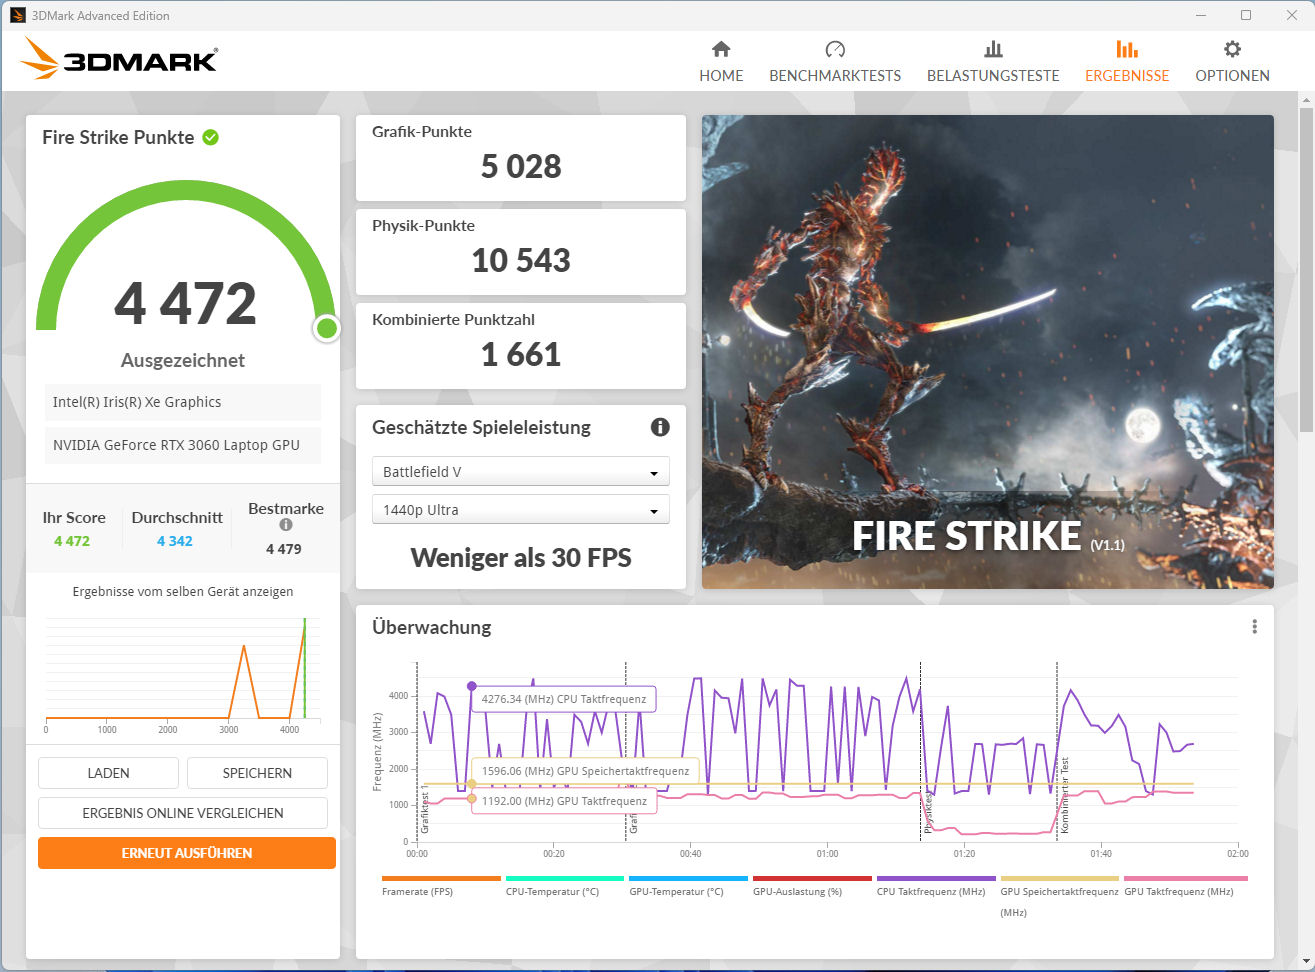Click the LADEN button
Viewport: 1315px width, 972px height.
[x=108, y=773]
